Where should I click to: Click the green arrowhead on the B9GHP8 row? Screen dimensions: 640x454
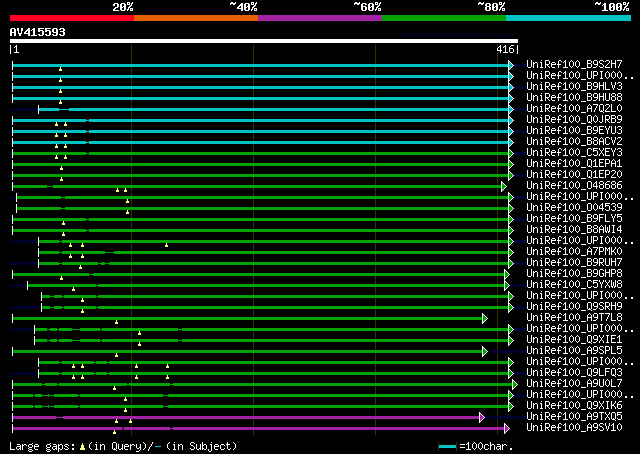coord(507,274)
